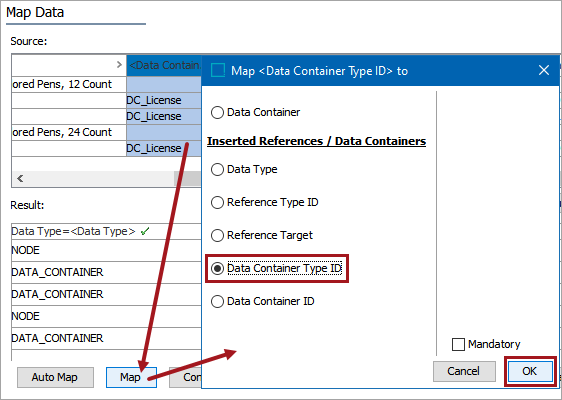The width and height of the screenshot is (562, 400).
Task: Pick the Reference Target radio button
Action: click(217, 235)
